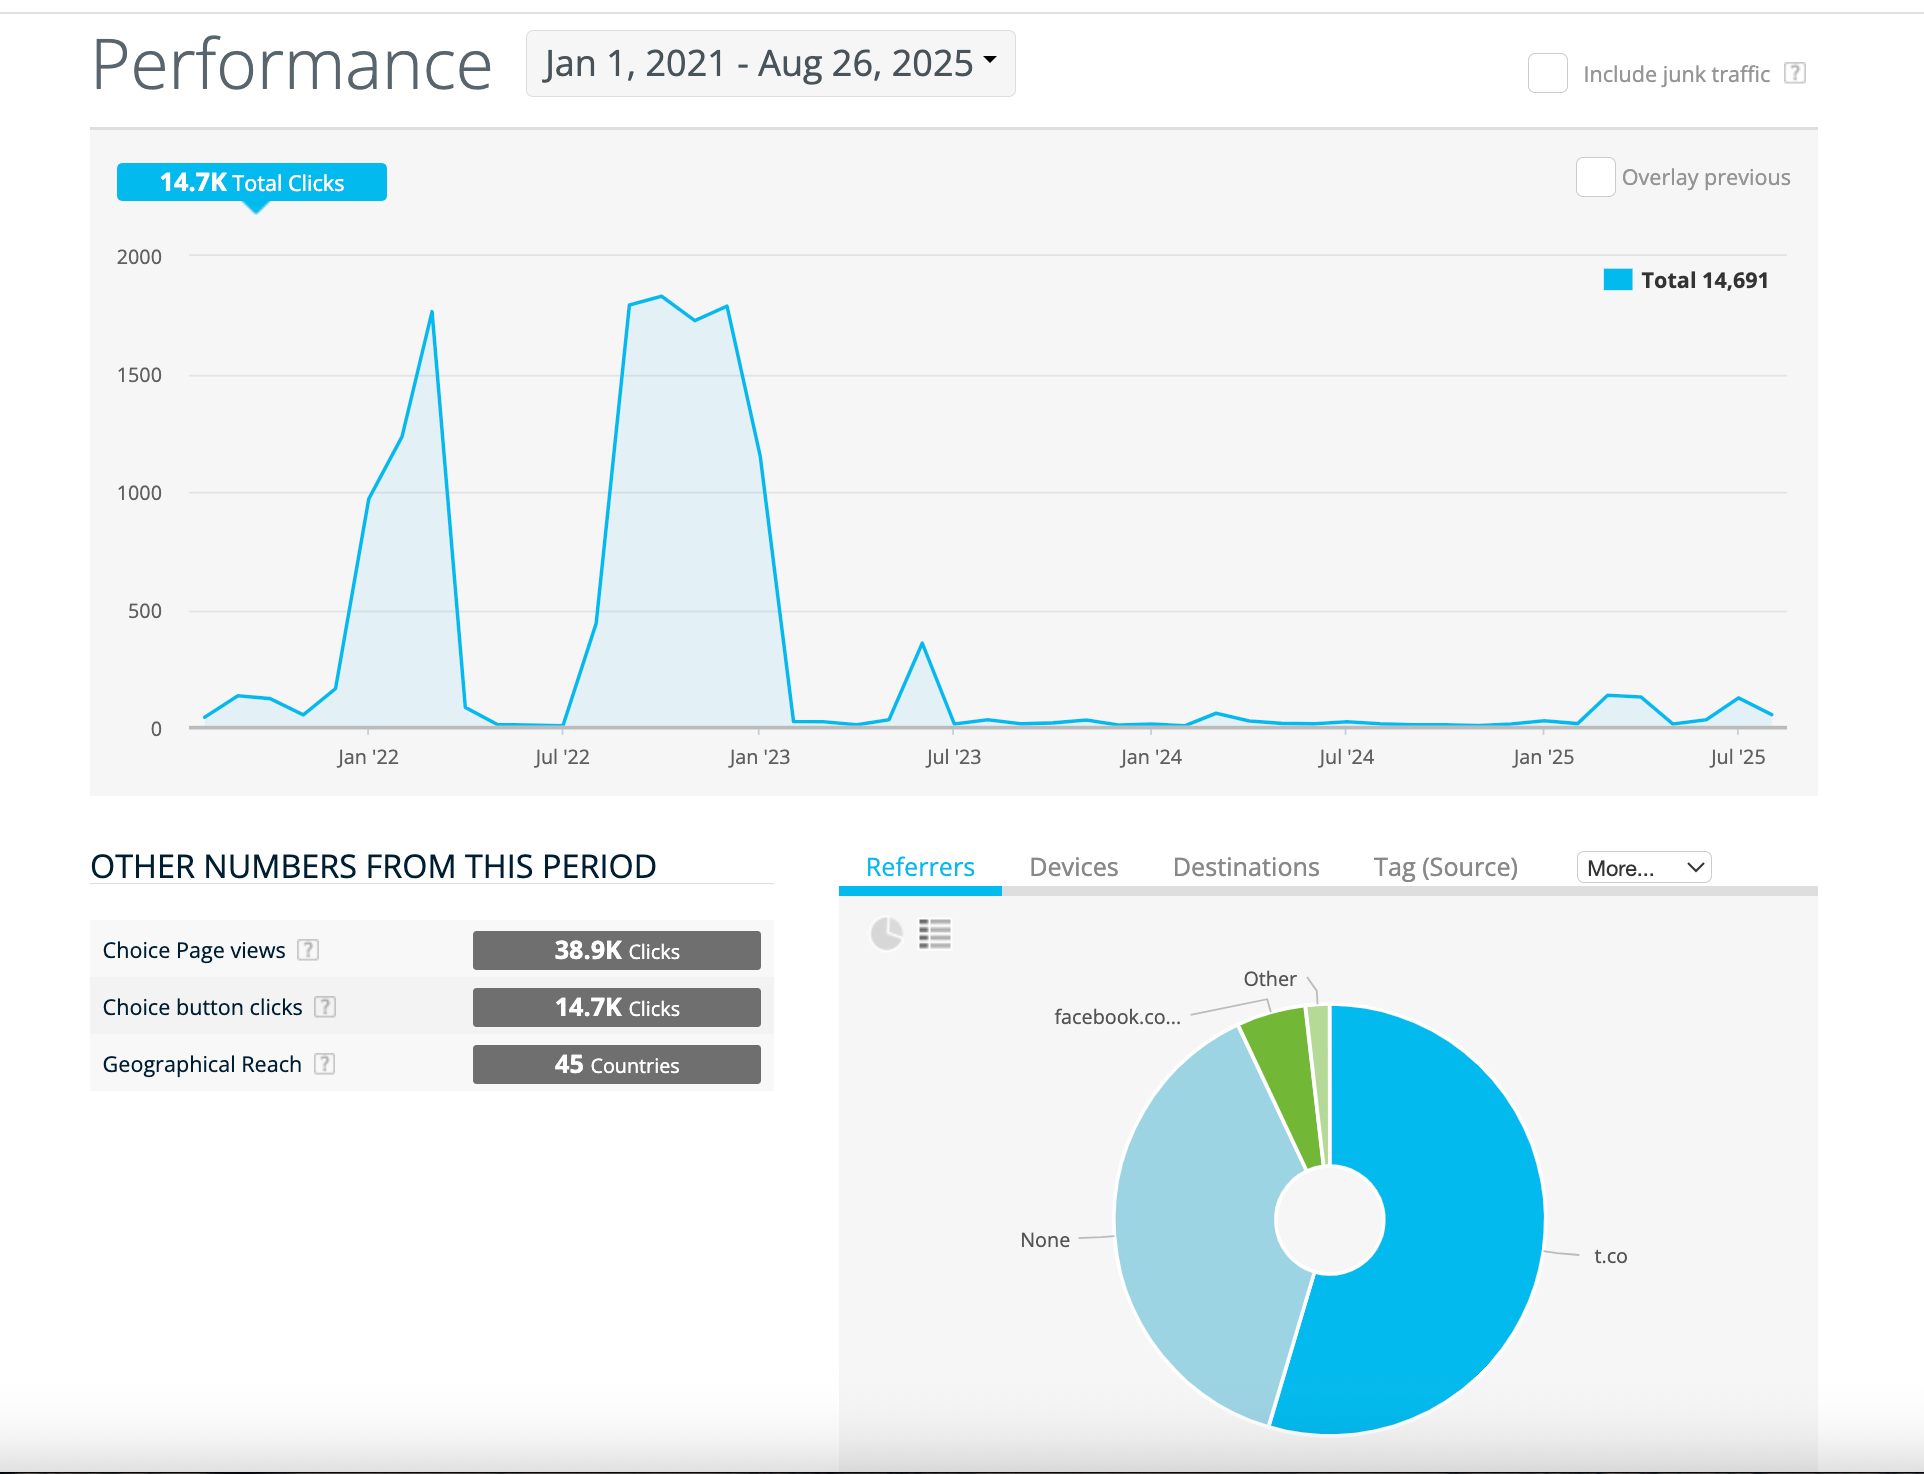Click the 14.7K Total Clicks badge
1924x1474 pixels.
[x=252, y=182]
